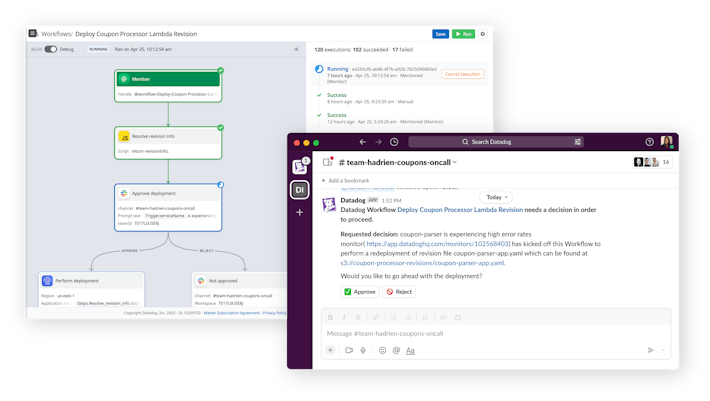The image size is (710, 401).
Task: Click the video clip camera icon
Action: pyautogui.click(x=349, y=350)
